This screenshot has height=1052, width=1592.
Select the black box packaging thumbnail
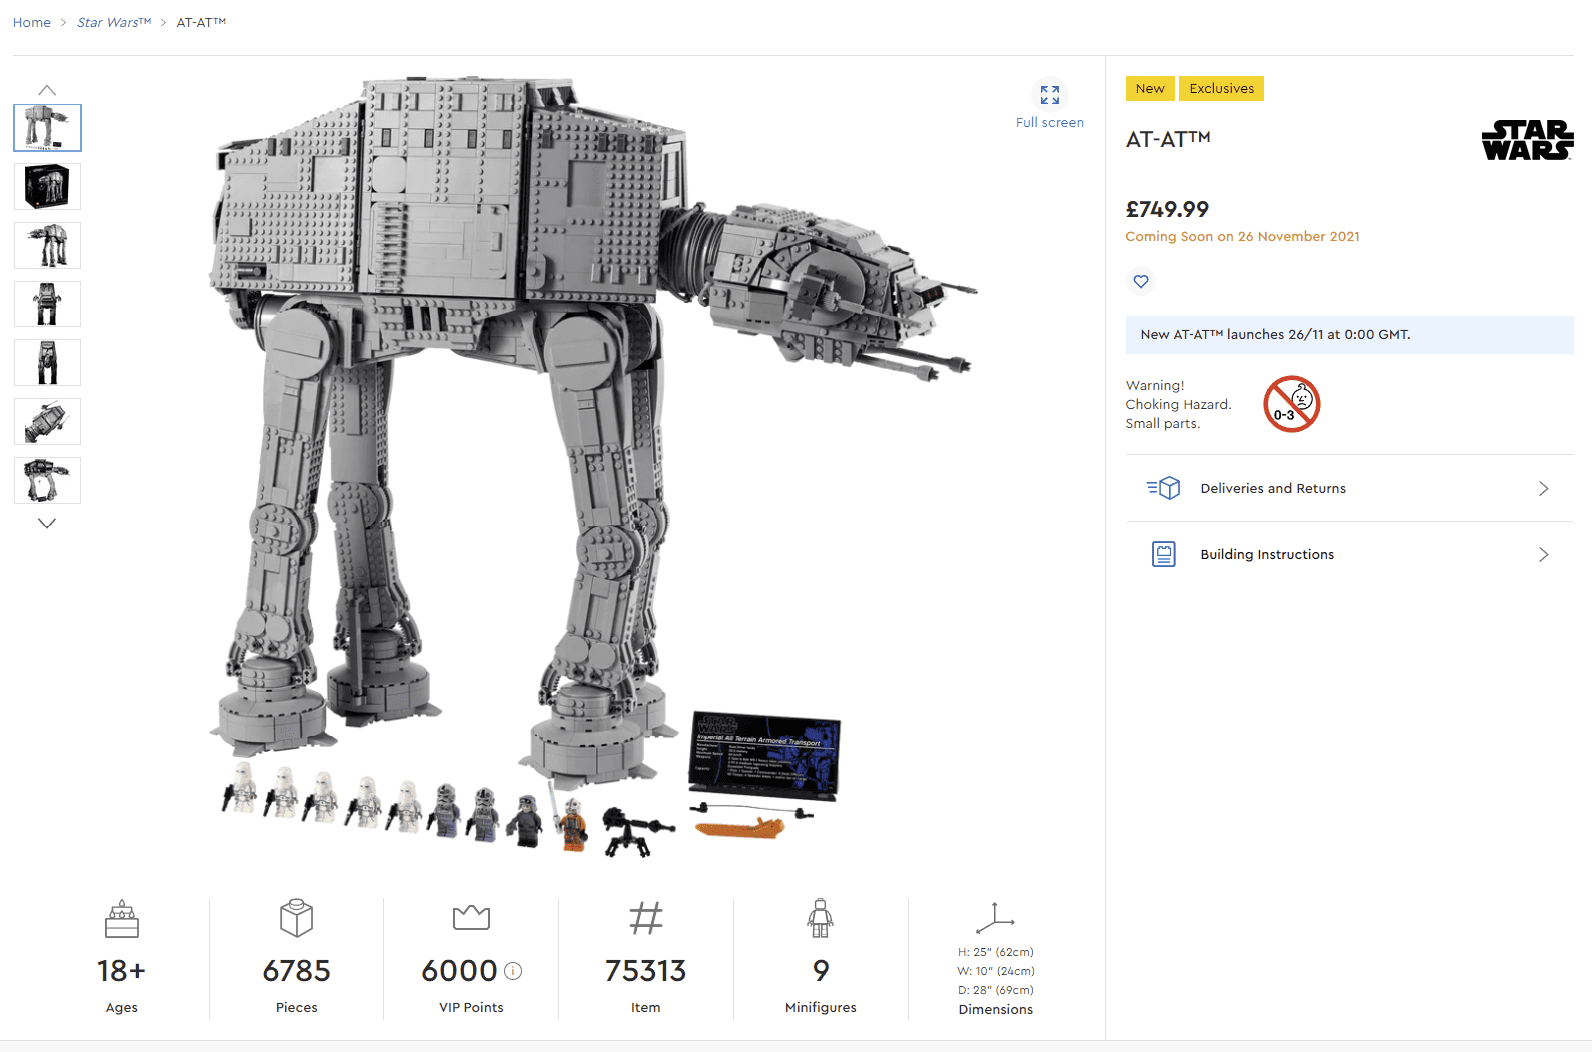coord(47,187)
